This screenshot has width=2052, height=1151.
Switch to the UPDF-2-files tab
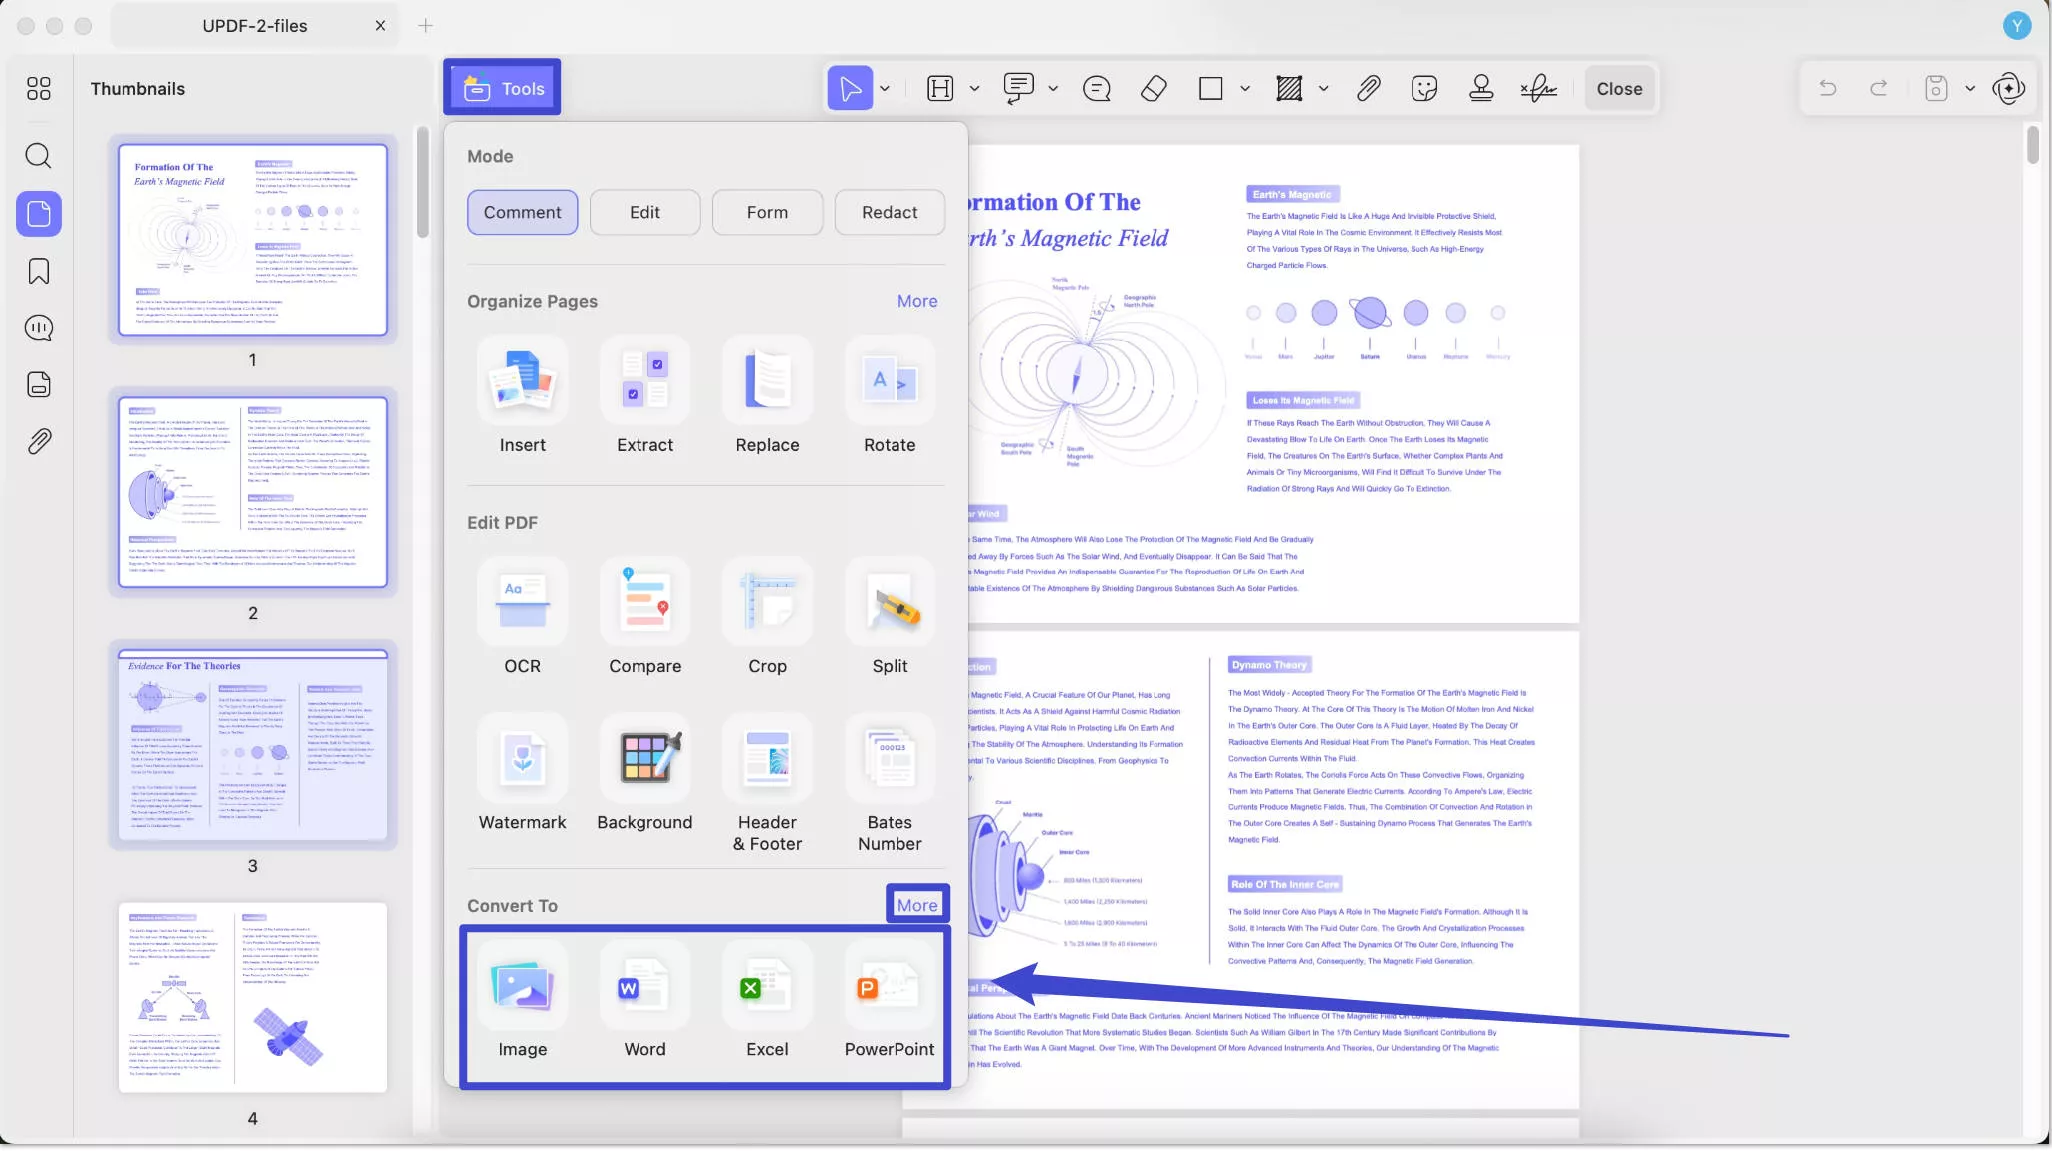254,26
